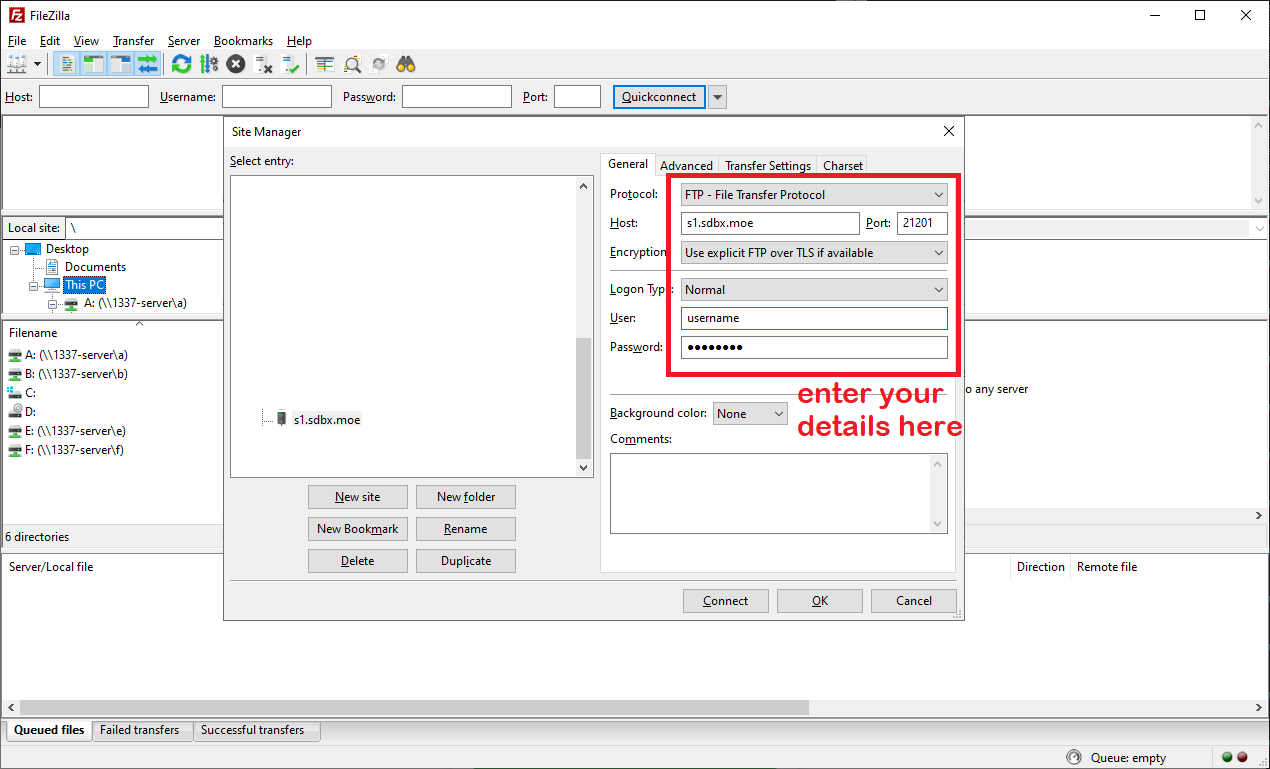Open the View menu
Image resolution: width=1270 pixels, height=769 pixels.
pos(87,41)
